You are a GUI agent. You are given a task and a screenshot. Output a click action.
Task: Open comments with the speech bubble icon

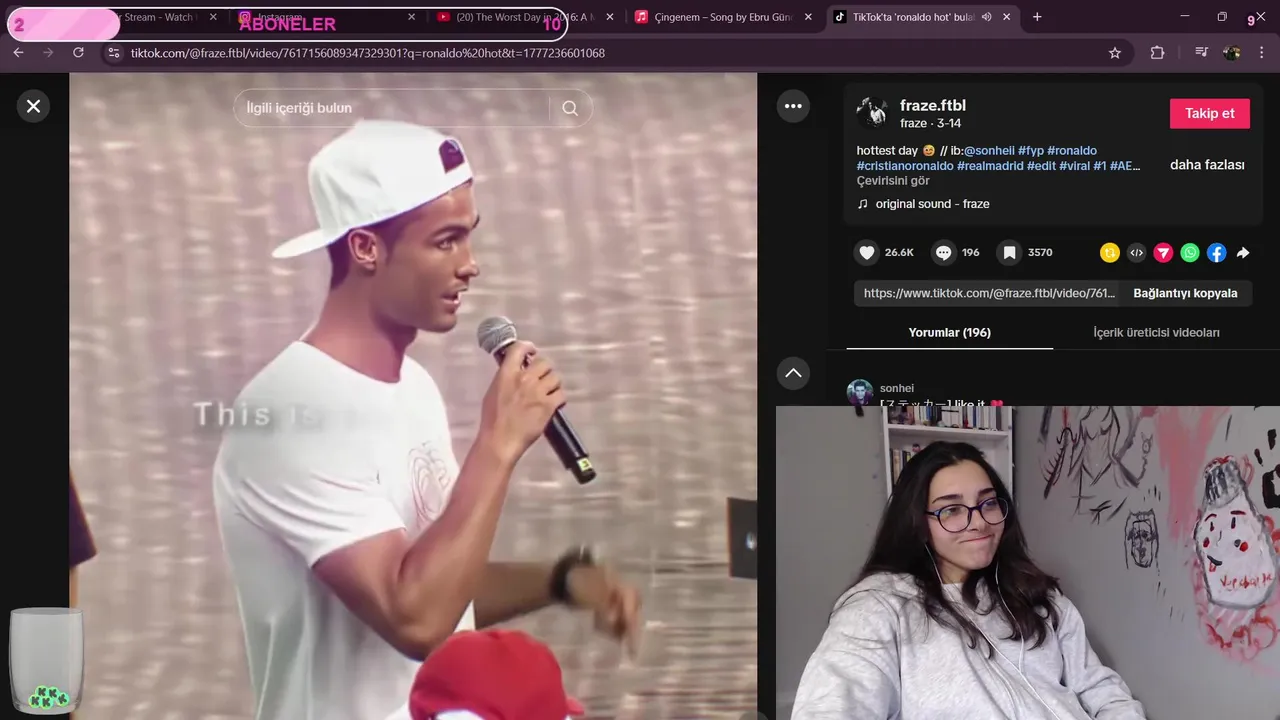coord(944,252)
